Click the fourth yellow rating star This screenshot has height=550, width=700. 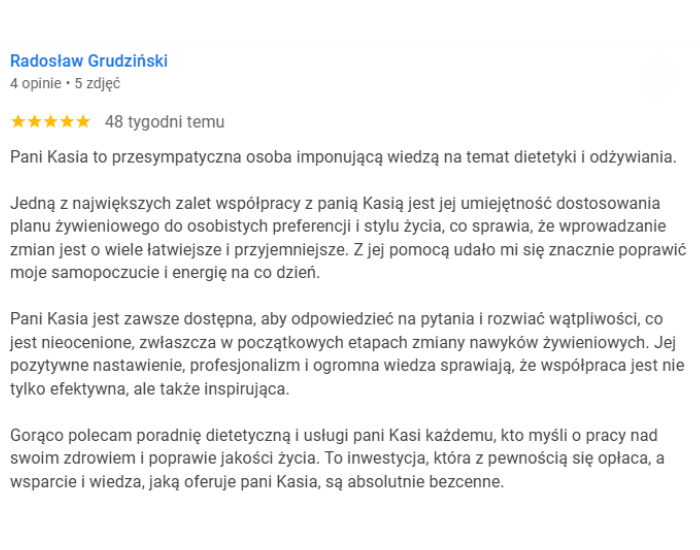(x=67, y=121)
